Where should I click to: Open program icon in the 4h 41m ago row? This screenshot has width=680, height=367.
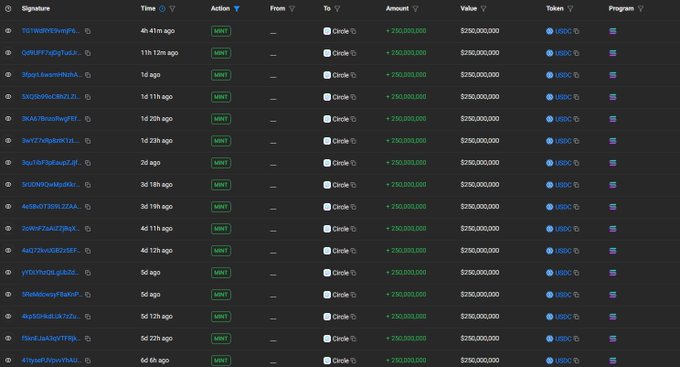coord(613,31)
